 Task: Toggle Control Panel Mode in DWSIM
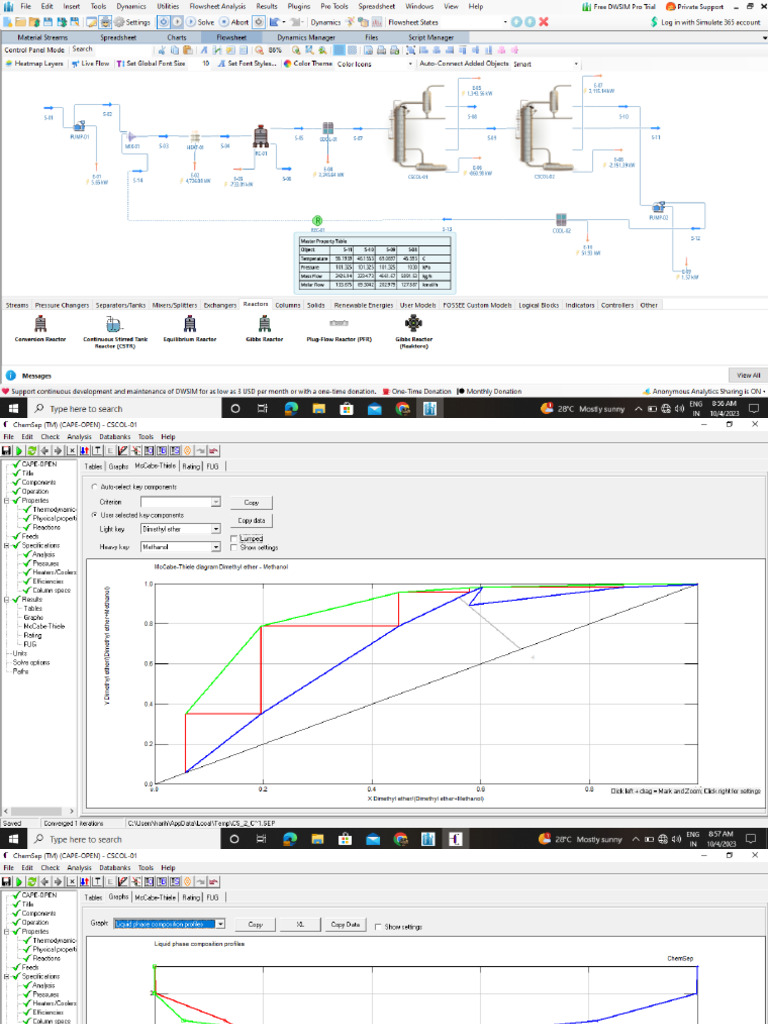coord(35,50)
